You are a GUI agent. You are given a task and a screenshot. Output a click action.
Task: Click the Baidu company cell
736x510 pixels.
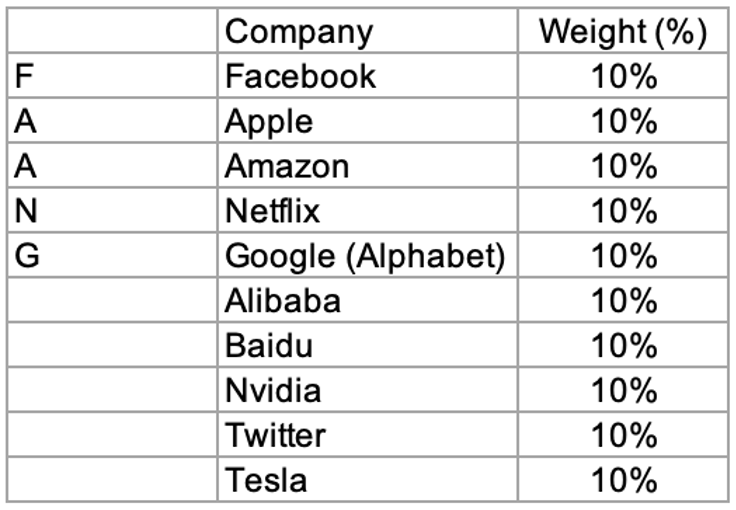click(x=269, y=345)
